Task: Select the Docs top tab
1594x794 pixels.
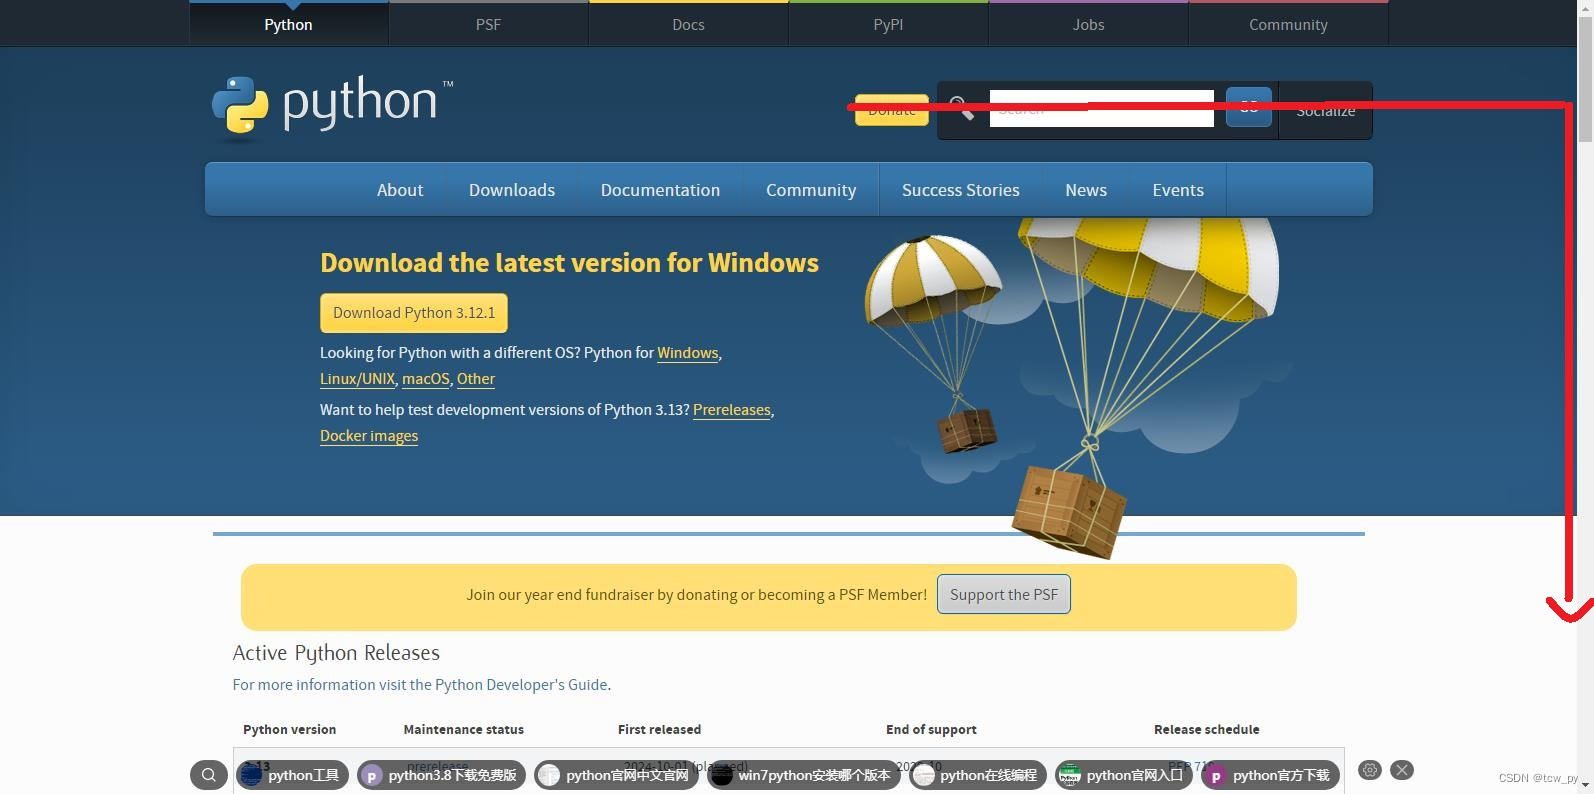Action: pyautogui.click(x=688, y=24)
